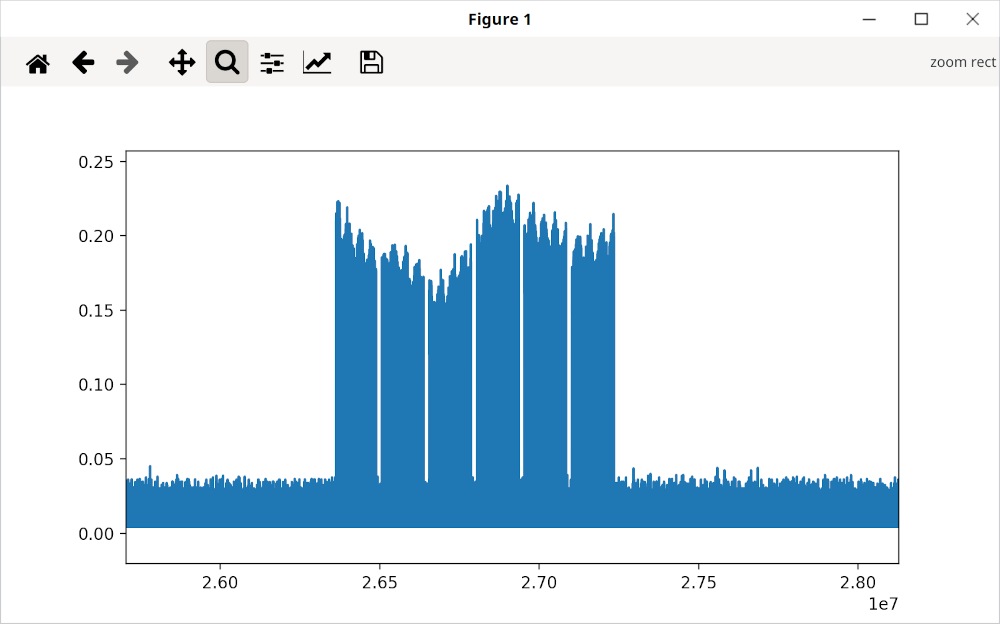The width and height of the screenshot is (1000, 624).
Task: Activate the Pan tool with four-arrow icon
Action: pyautogui.click(x=181, y=61)
